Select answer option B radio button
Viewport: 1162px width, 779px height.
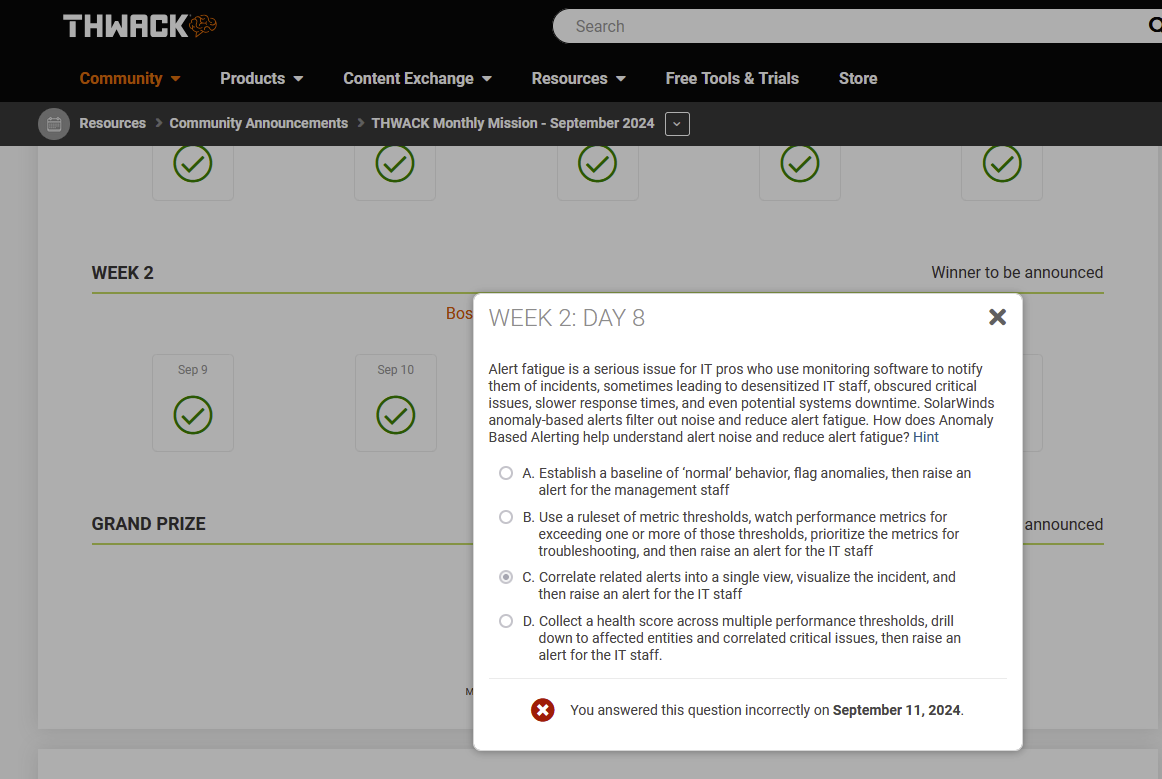(505, 517)
